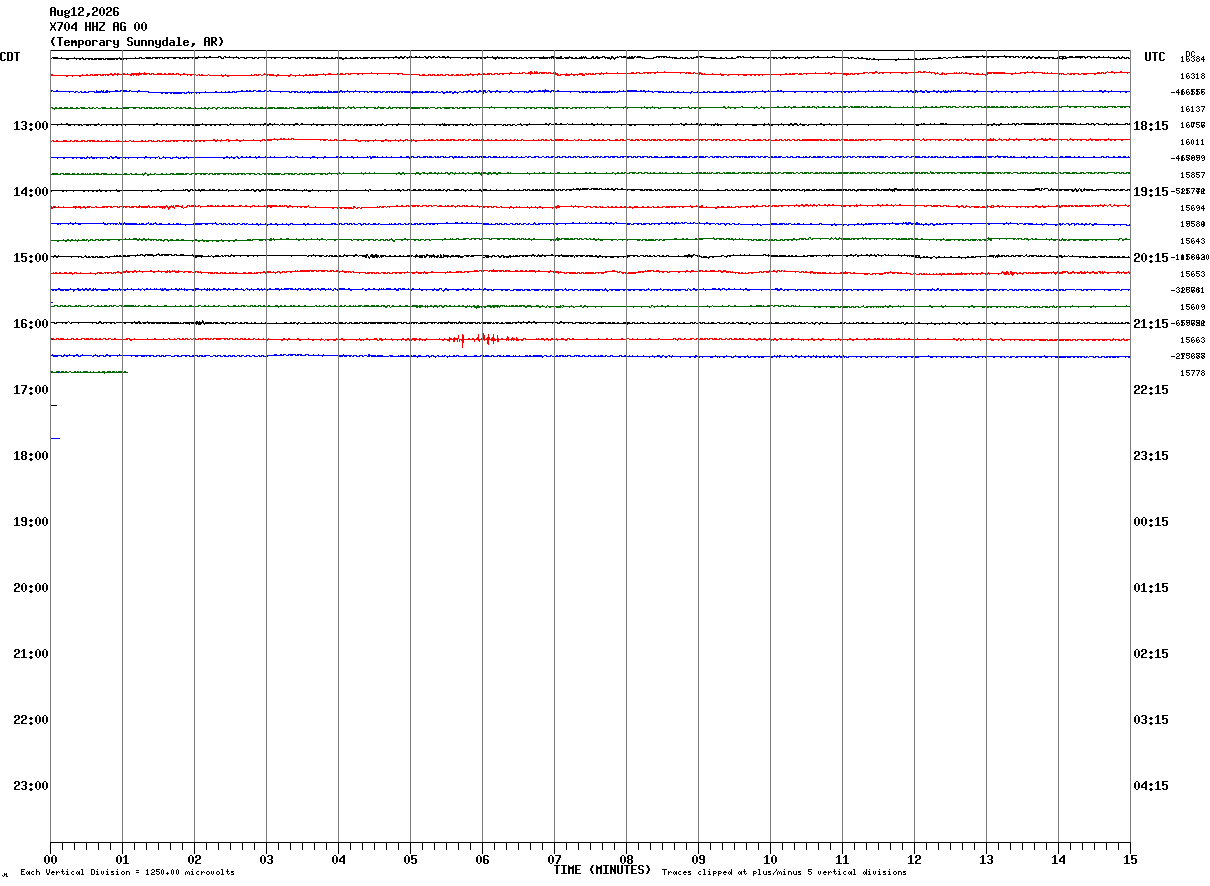
Task: Select the Temporary Sunnydale, AR label
Action: 137,42
